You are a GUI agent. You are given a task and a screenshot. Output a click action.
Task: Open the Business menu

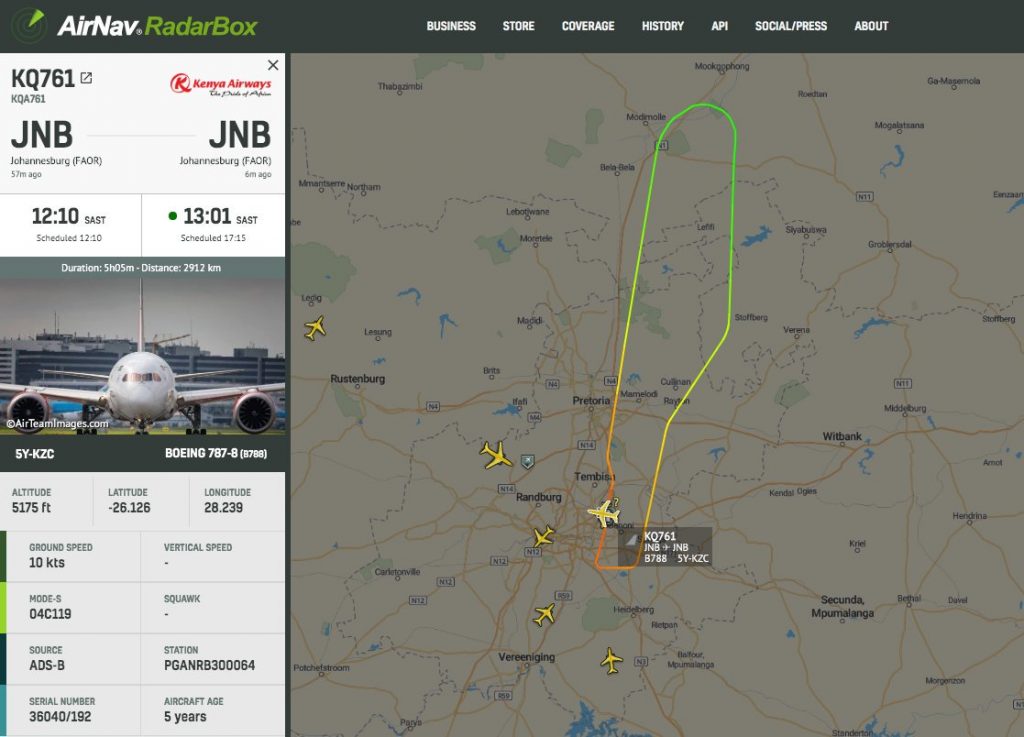451,26
